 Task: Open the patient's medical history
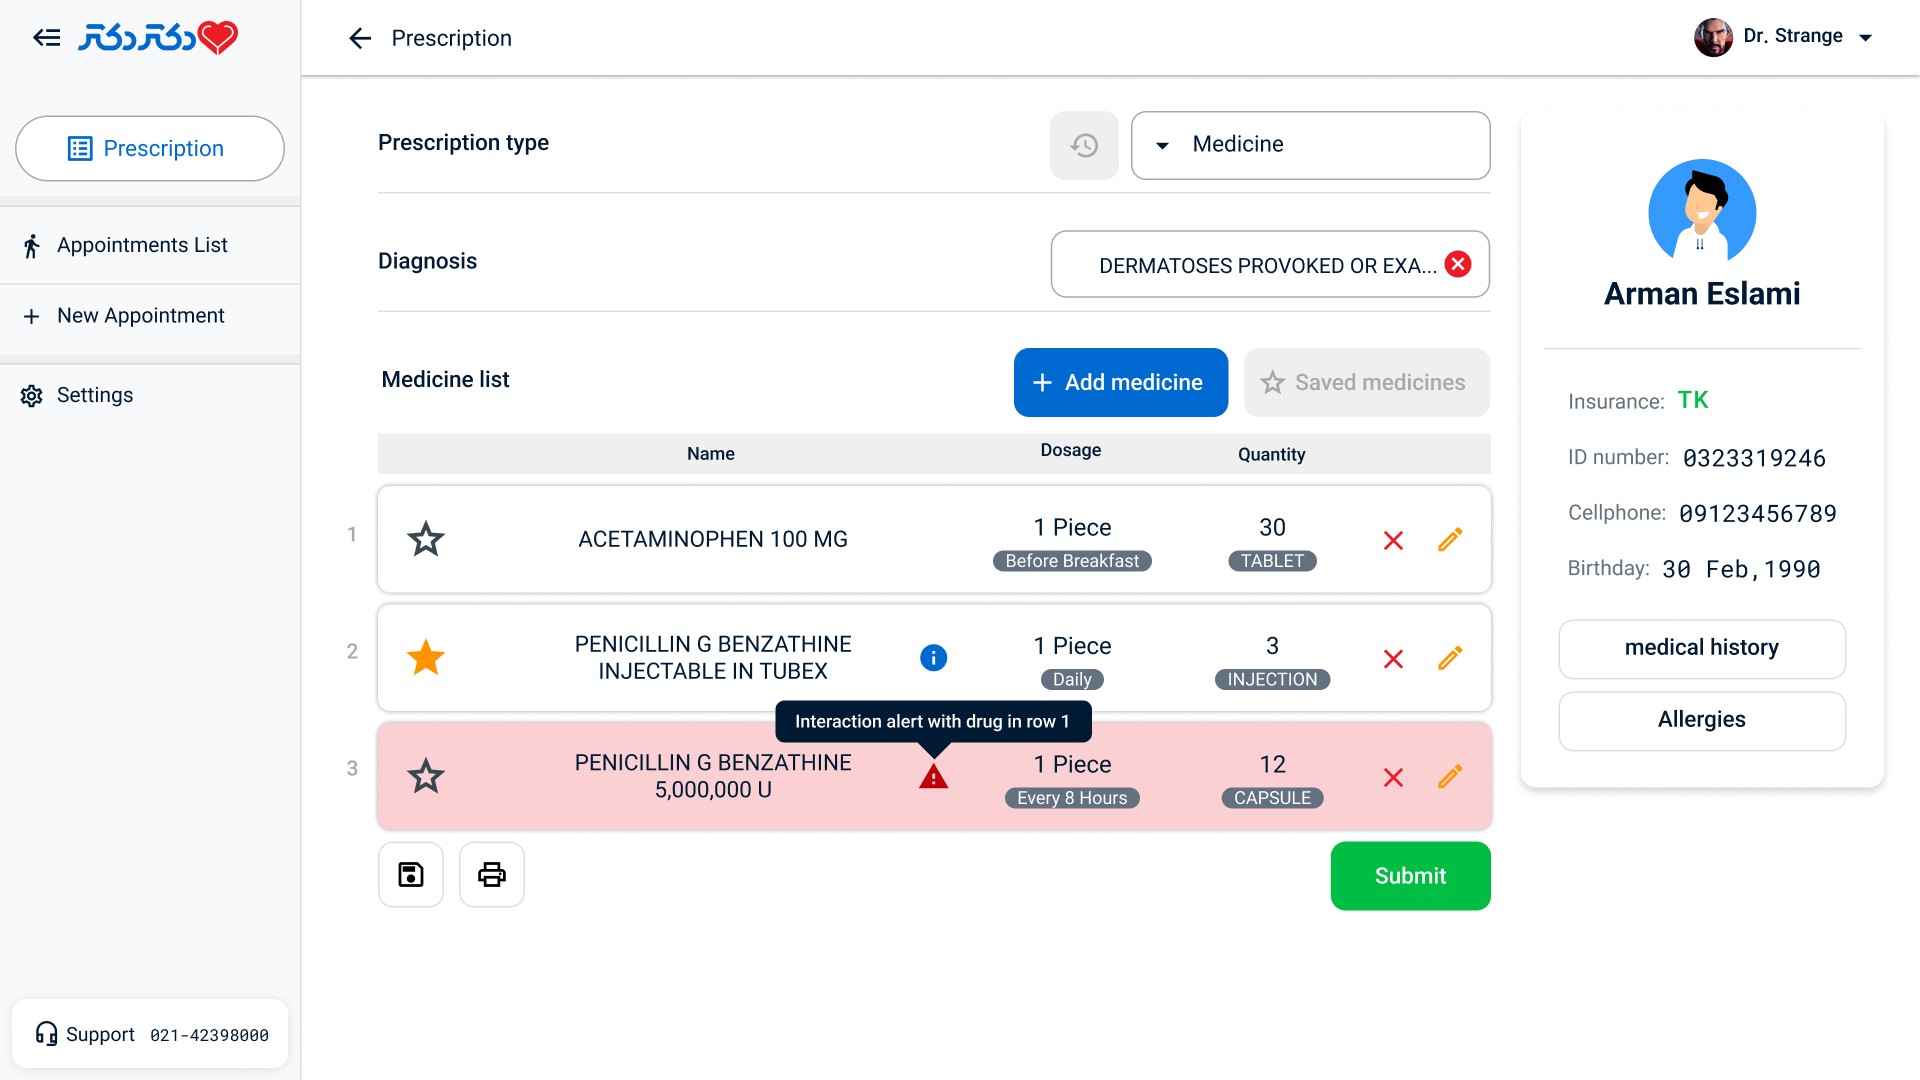tap(1701, 648)
